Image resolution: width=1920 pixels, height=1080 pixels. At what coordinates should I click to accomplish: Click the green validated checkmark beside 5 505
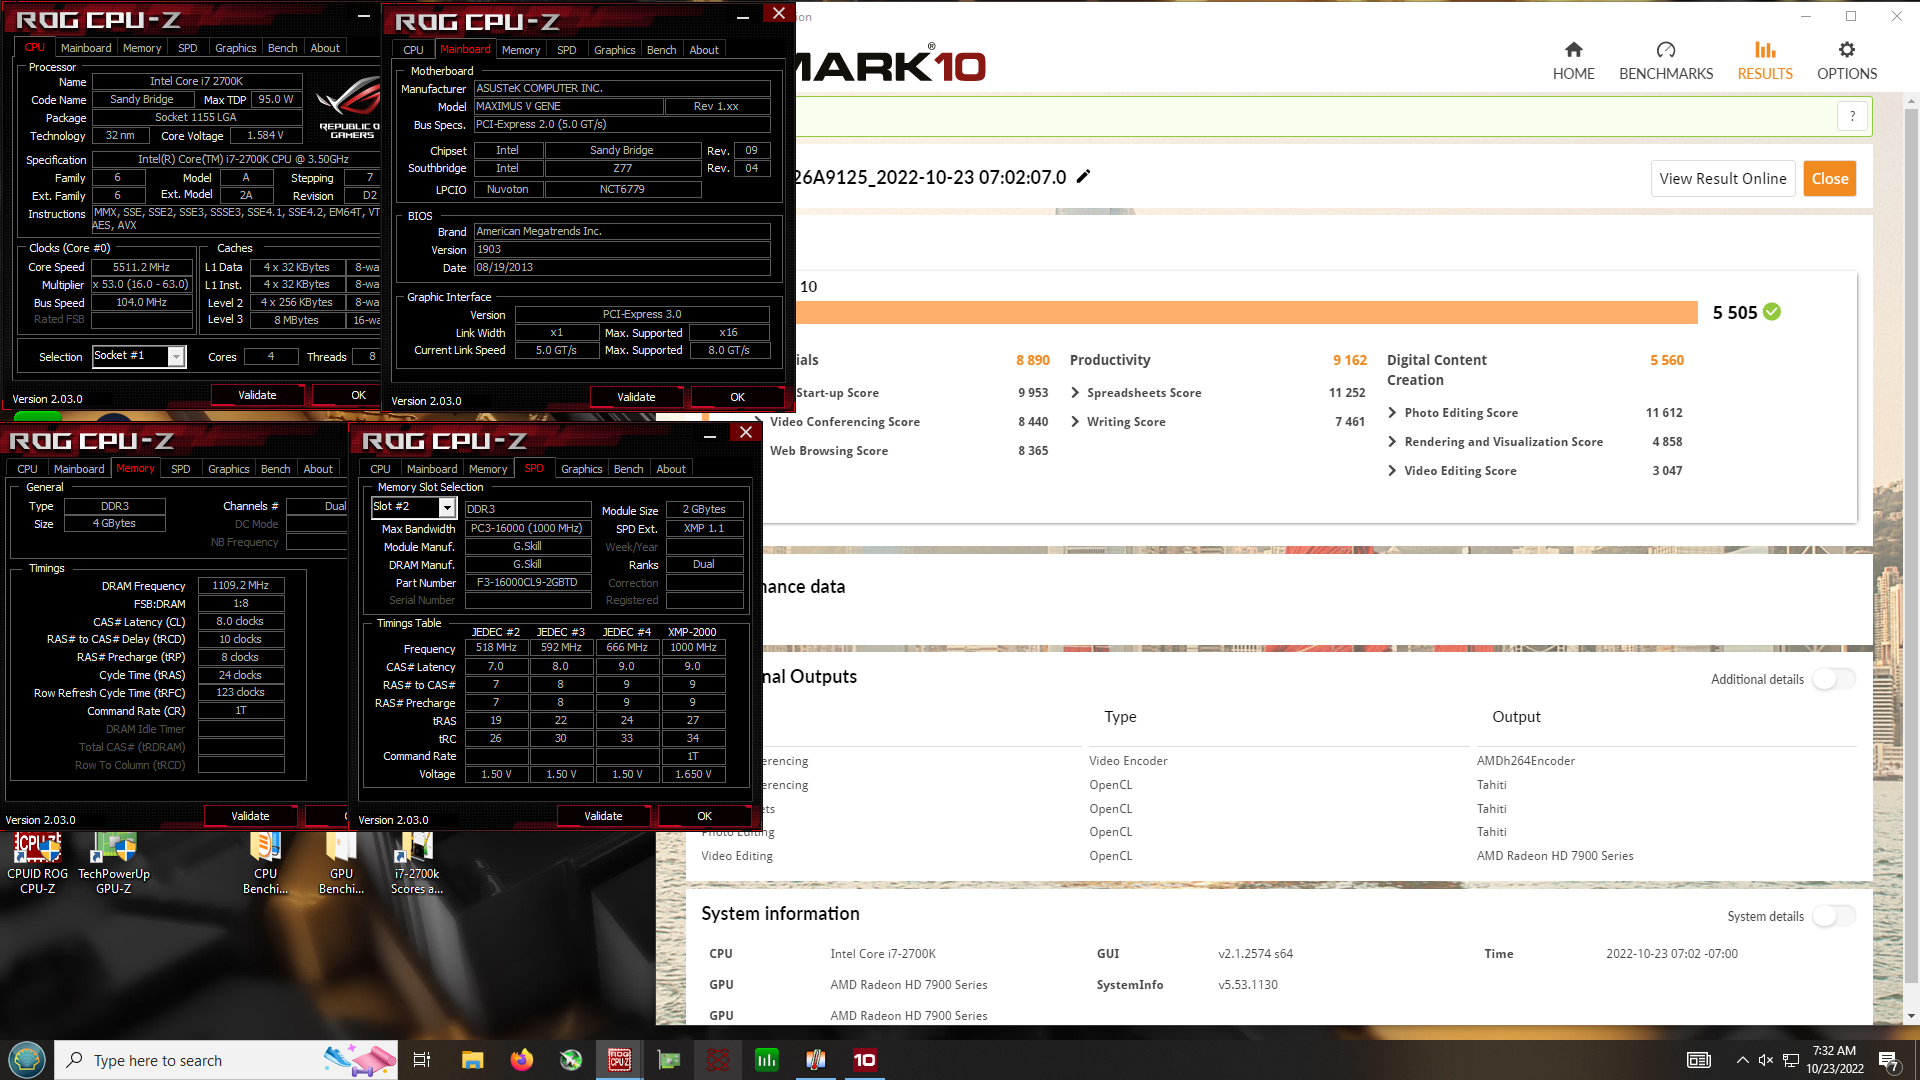coord(1772,312)
